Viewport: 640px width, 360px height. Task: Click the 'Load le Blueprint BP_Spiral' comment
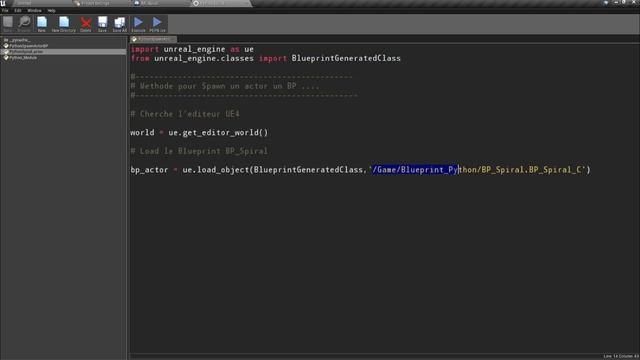click(199, 151)
